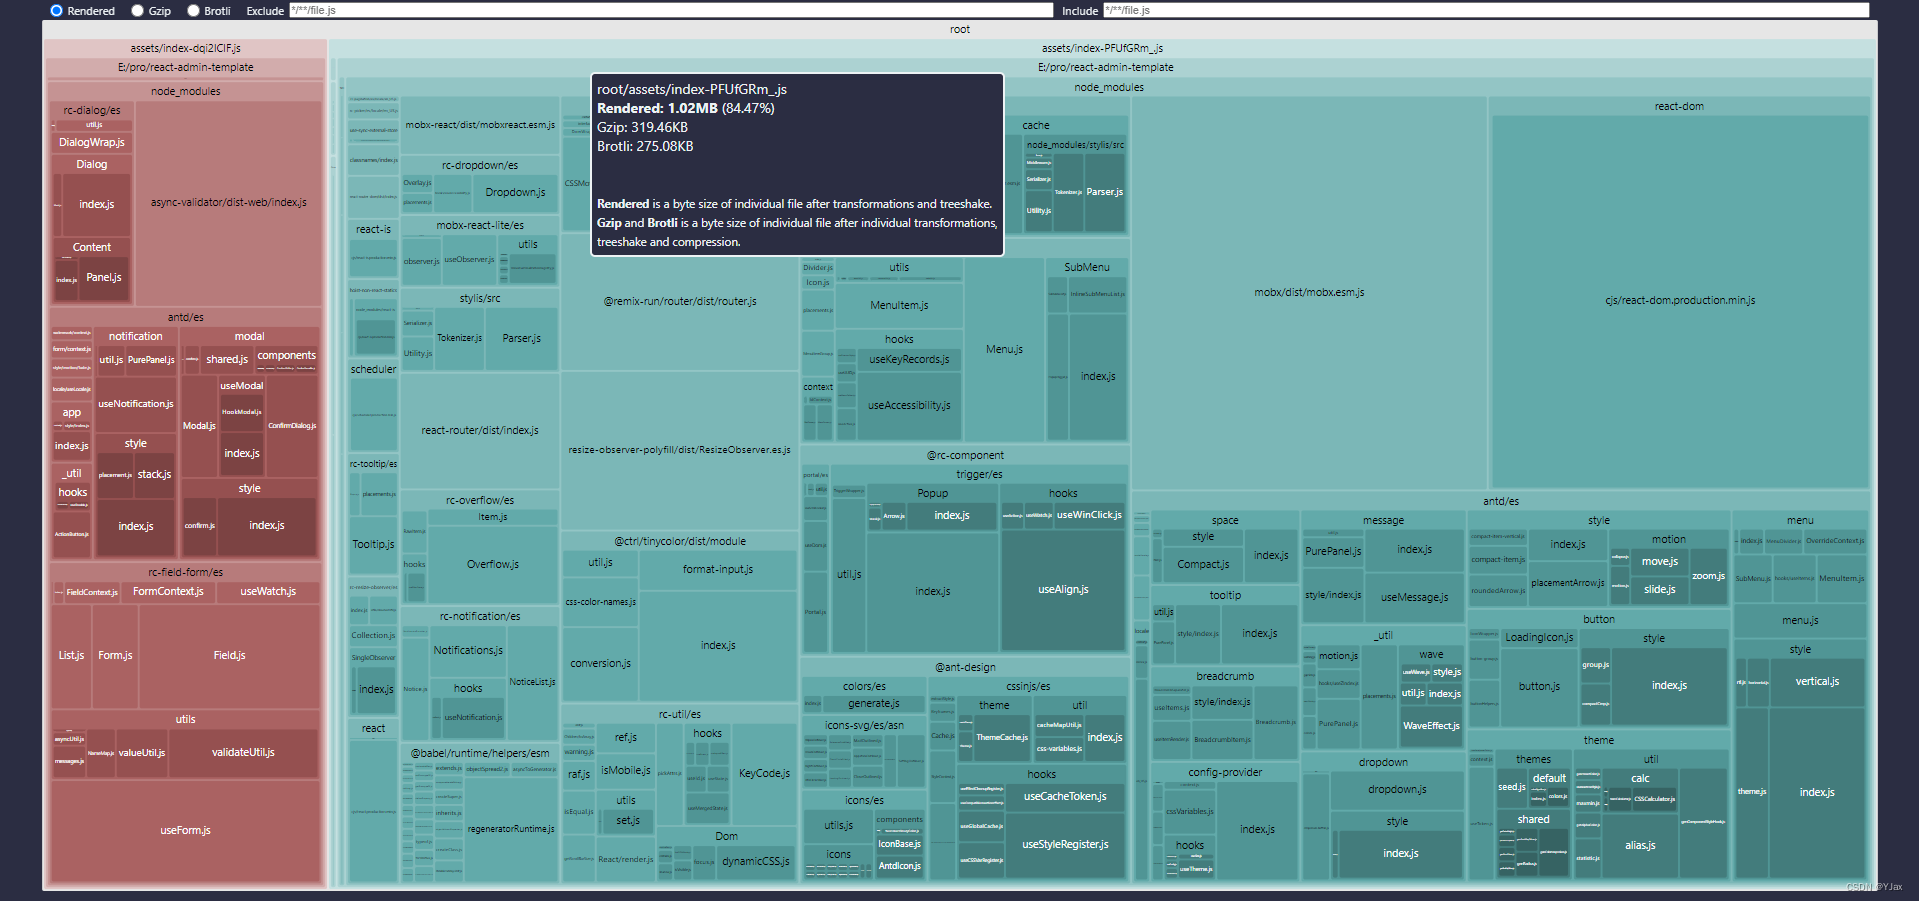Click the KeyCode.js cell
Viewport: 1919px width, 901px height.
[x=764, y=774]
